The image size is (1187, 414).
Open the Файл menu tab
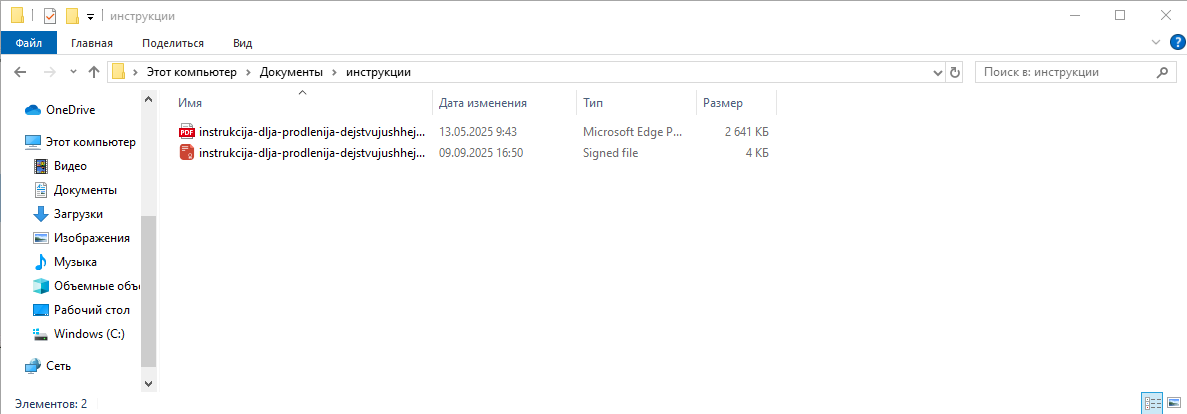click(28, 43)
